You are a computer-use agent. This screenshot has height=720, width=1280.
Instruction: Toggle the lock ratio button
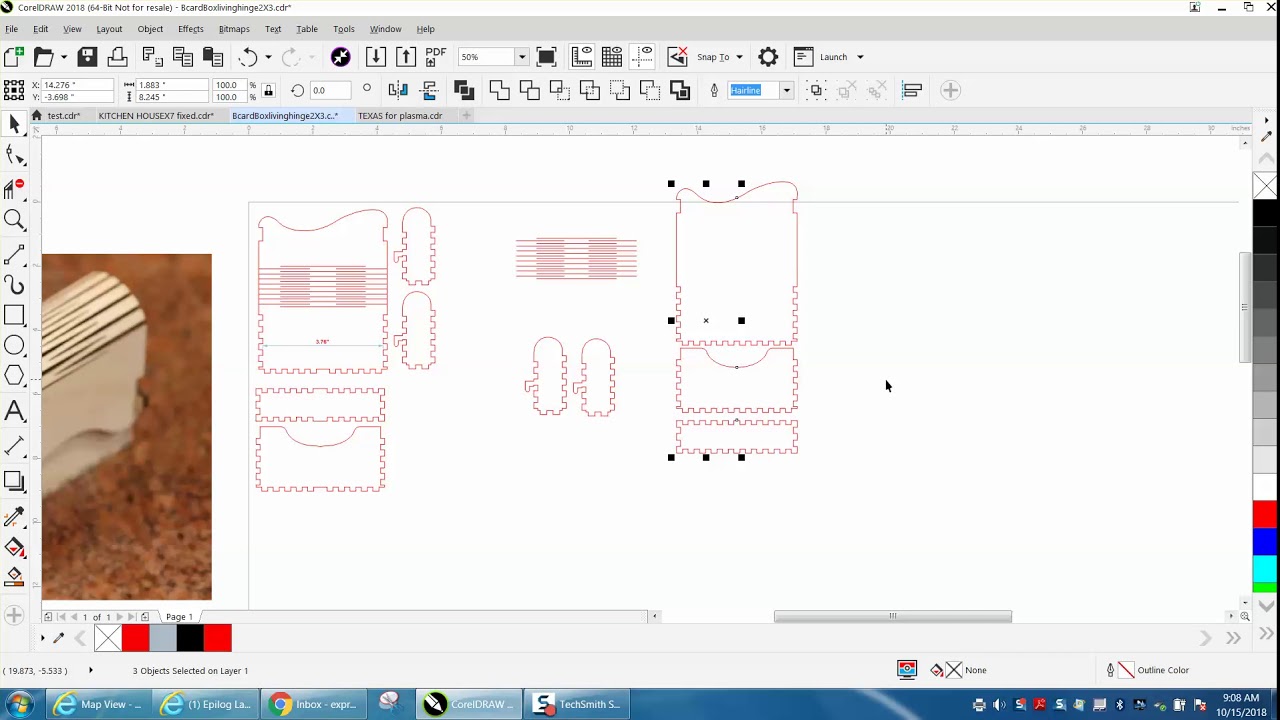pyautogui.click(x=268, y=90)
